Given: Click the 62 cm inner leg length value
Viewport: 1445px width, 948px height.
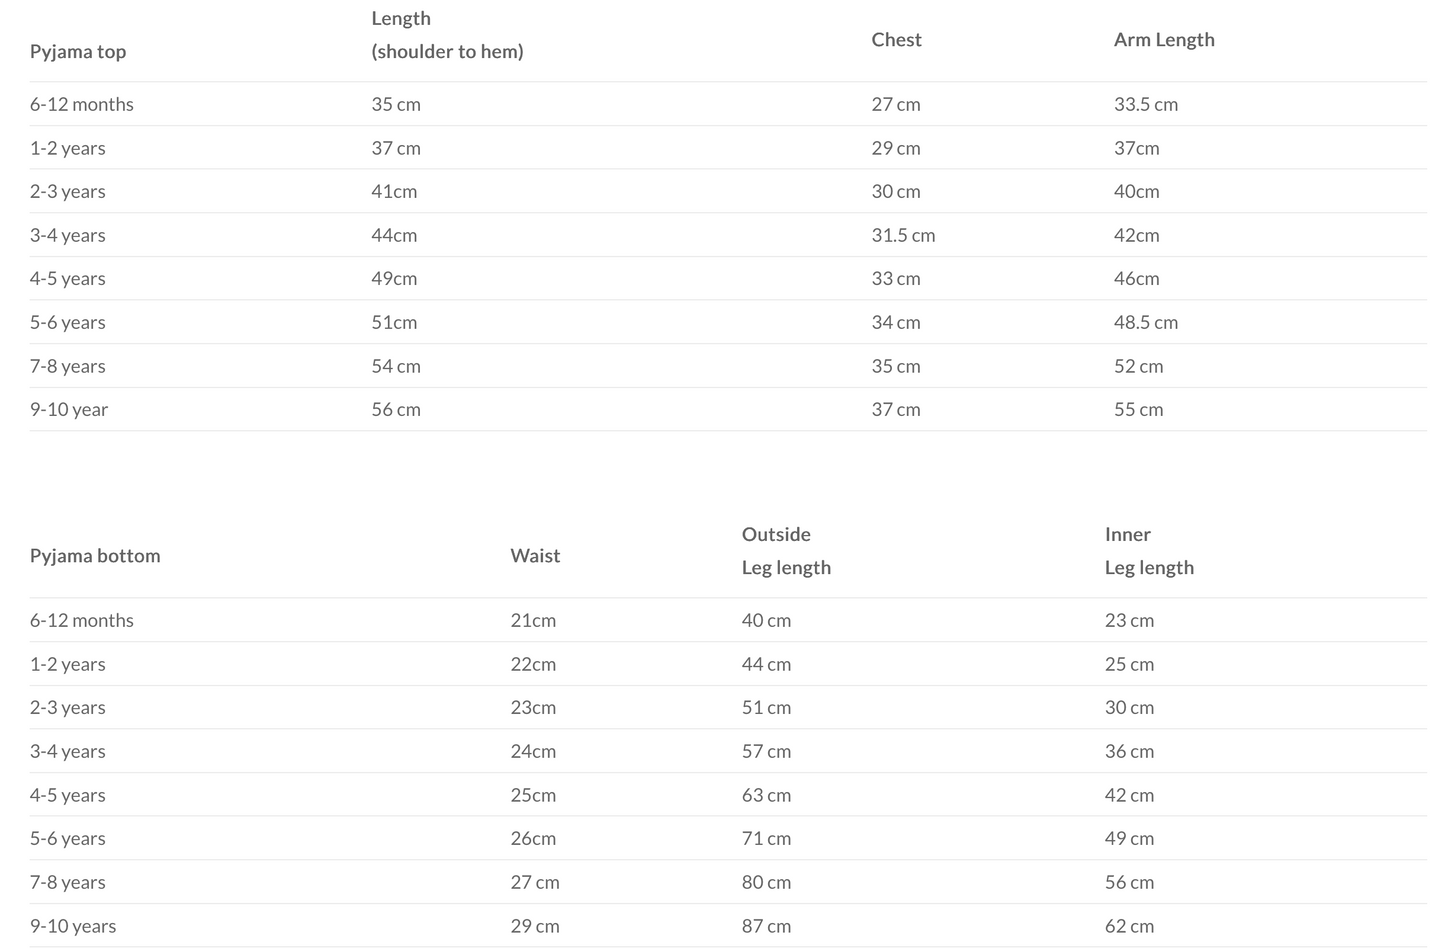Looking at the screenshot, I should pyautogui.click(x=1129, y=926).
